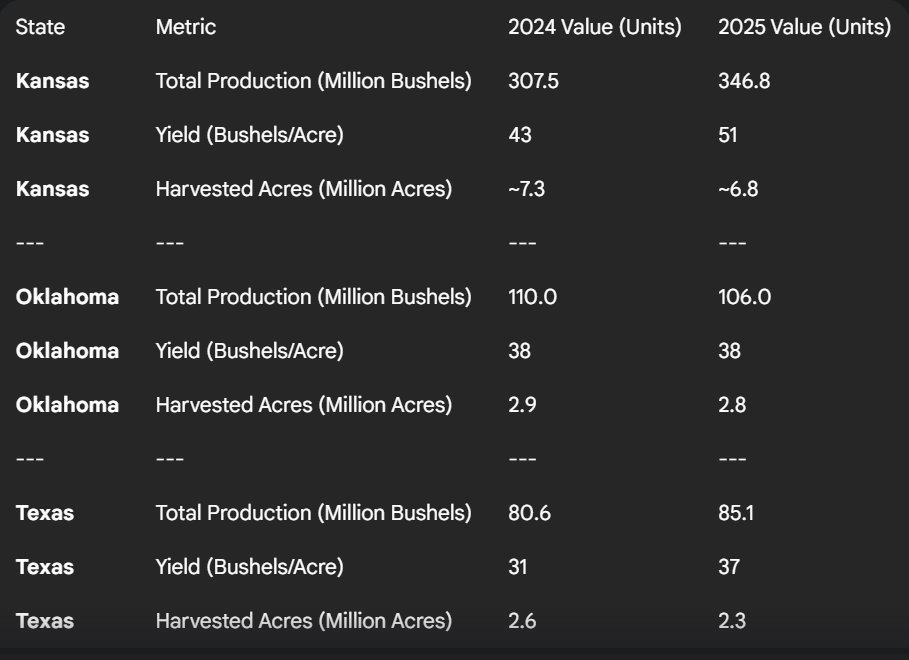Image resolution: width=909 pixels, height=660 pixels.
Task: Select Kansas 2024 harvested acres value ~7.3
Action: (x=528, y=190)
